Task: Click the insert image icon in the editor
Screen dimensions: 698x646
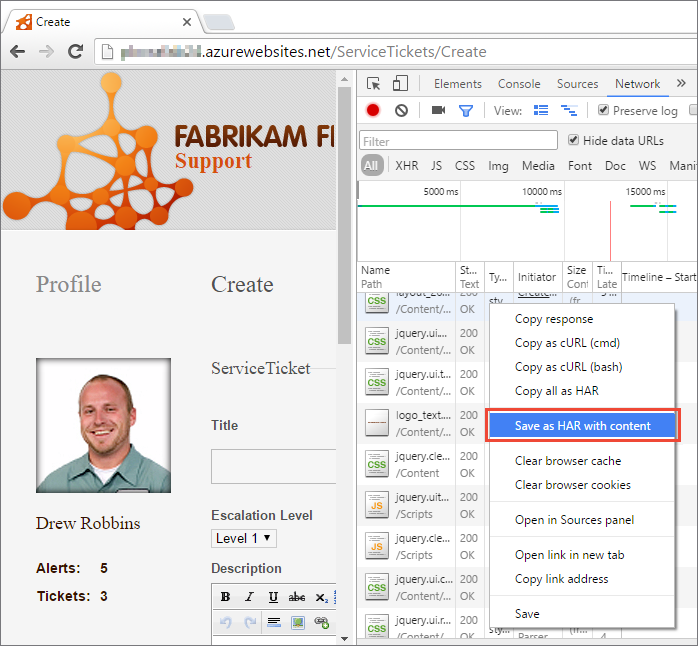Action: point(298,622)
